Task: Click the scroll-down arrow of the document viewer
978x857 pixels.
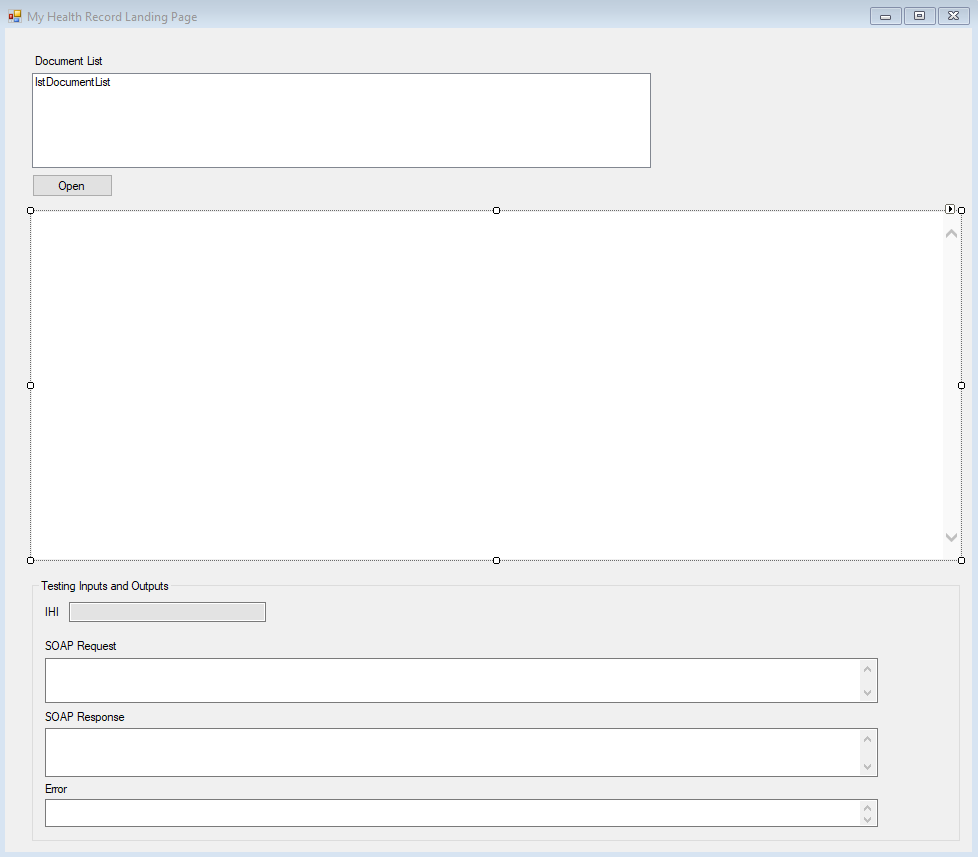Action: click(x=950, y=537)
